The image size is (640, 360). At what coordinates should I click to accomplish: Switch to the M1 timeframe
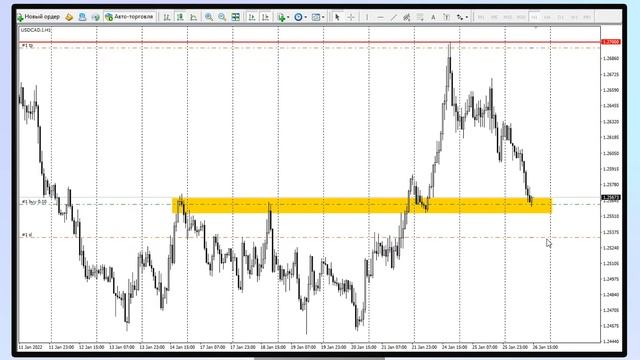pyautogui.click(x=481, y=17)
